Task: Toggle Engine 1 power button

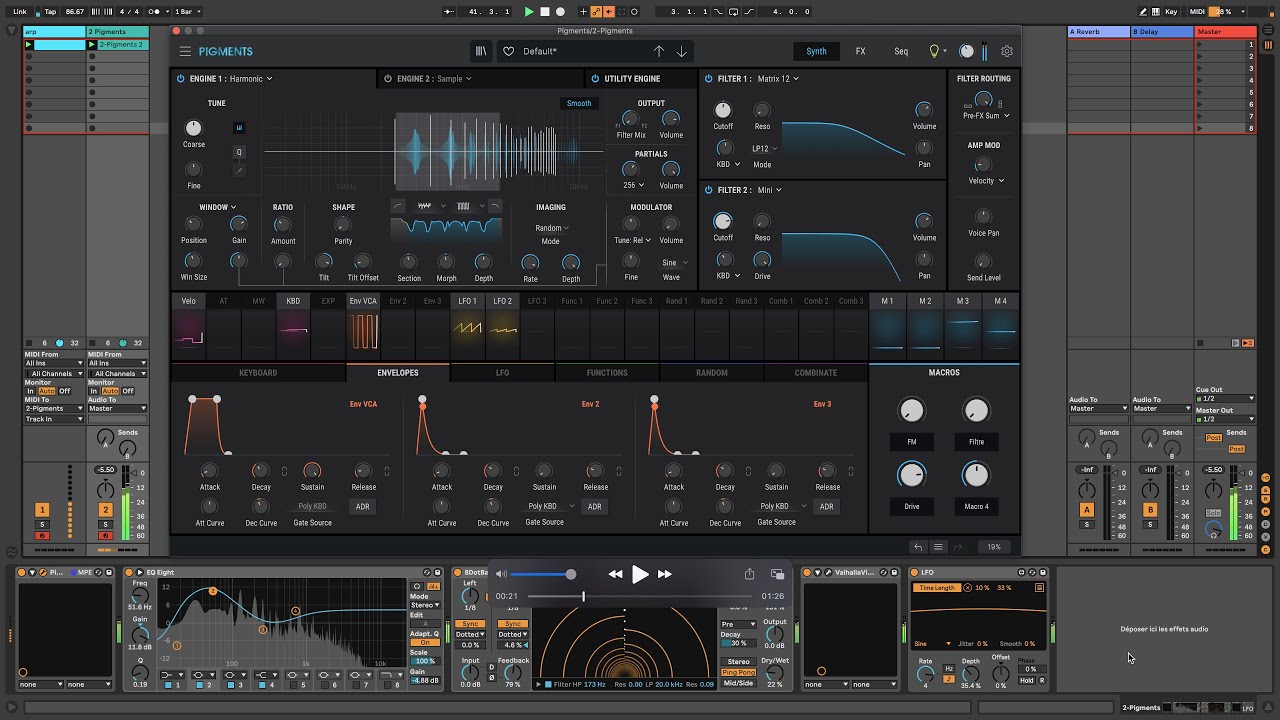Action: pos(181,78)
